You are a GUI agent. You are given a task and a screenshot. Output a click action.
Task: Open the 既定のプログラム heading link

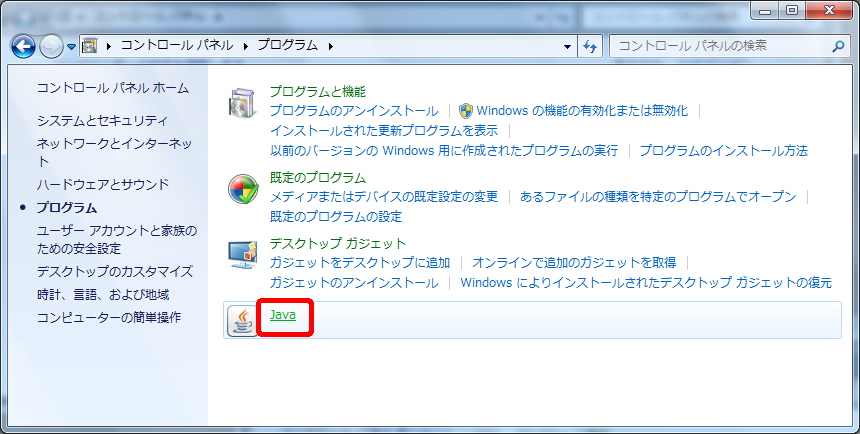(318, 178)
